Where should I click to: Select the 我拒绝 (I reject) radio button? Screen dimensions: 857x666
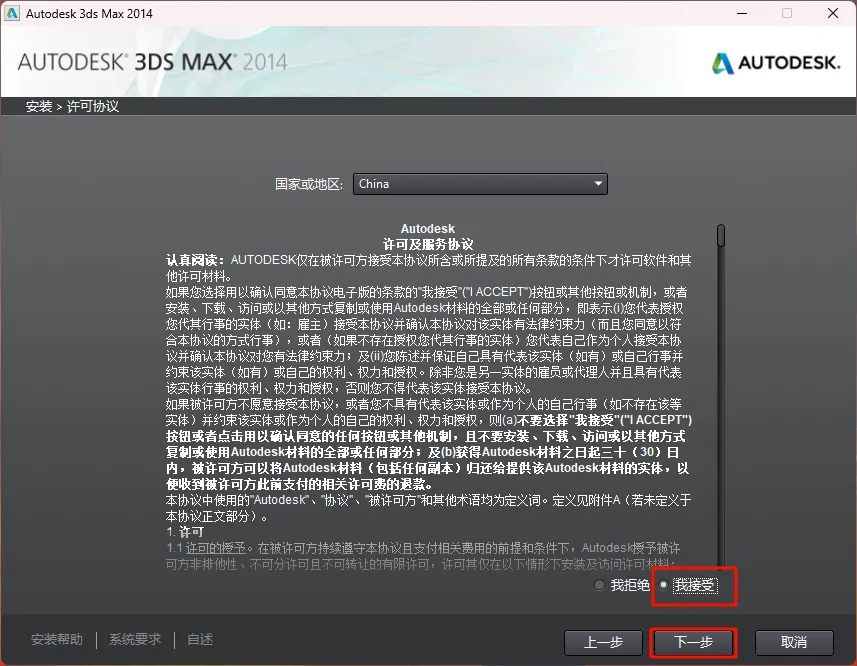point(599,585)
